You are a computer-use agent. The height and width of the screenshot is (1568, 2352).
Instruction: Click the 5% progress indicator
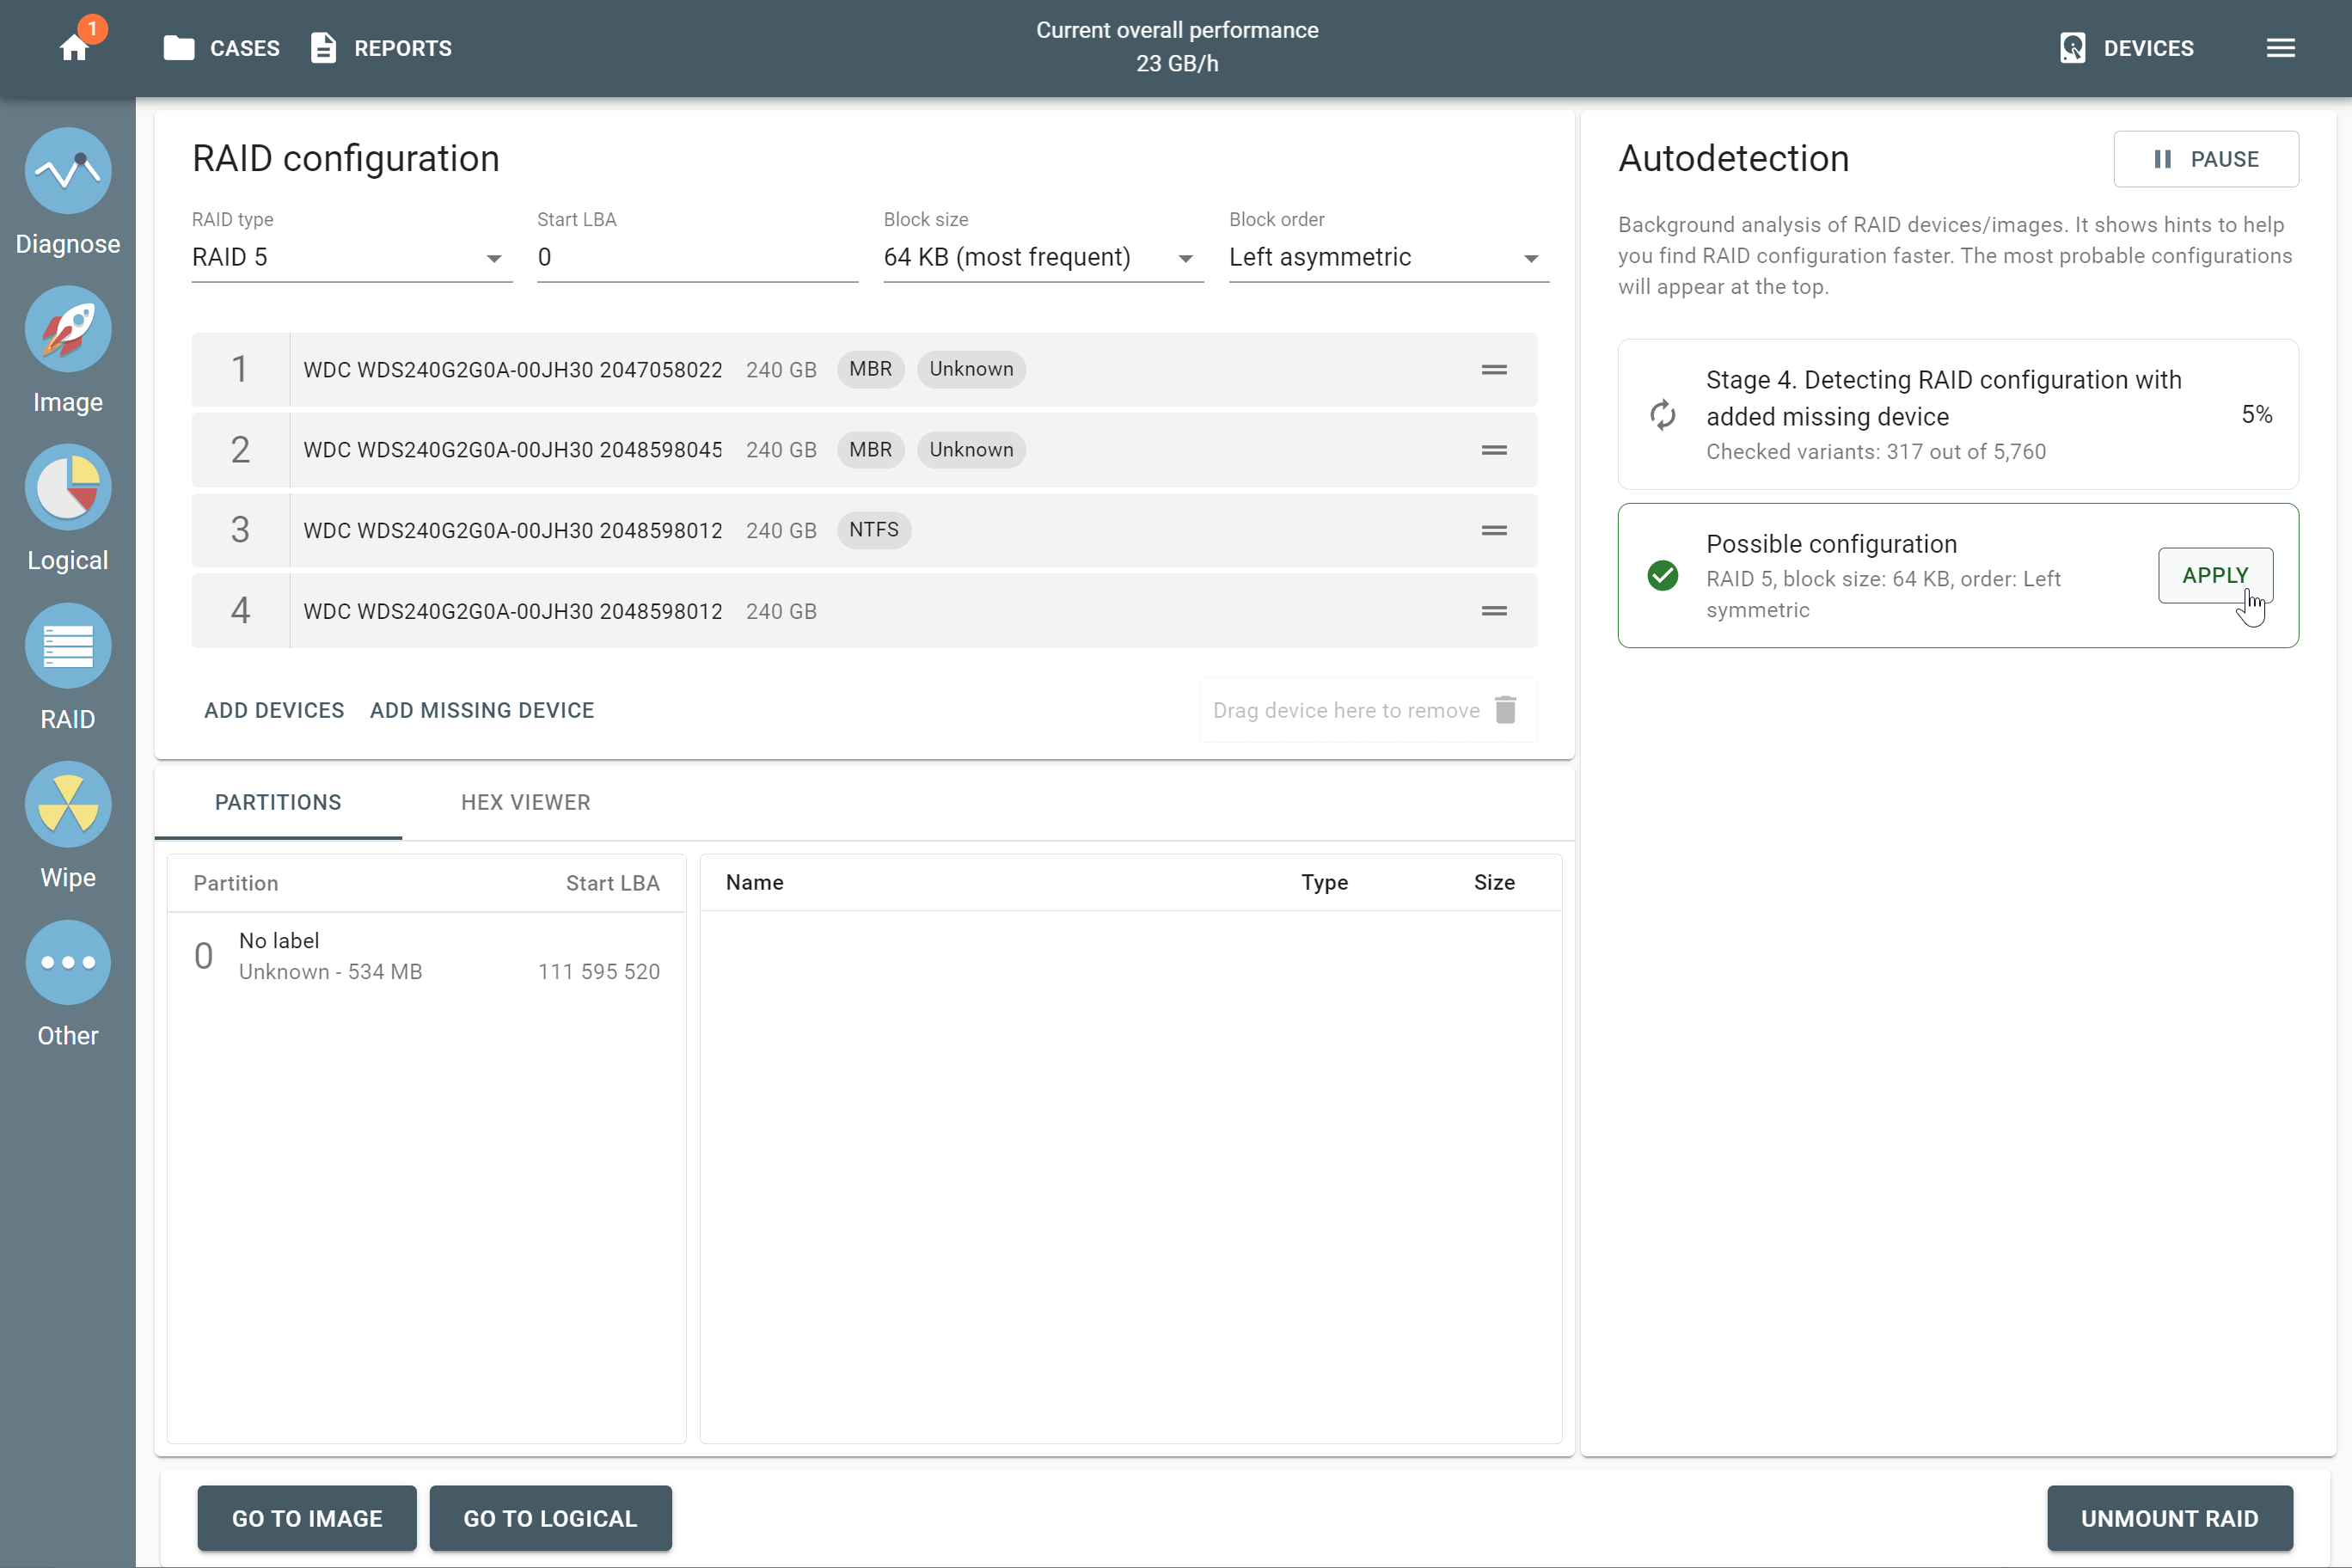[x=2256, y=414]
